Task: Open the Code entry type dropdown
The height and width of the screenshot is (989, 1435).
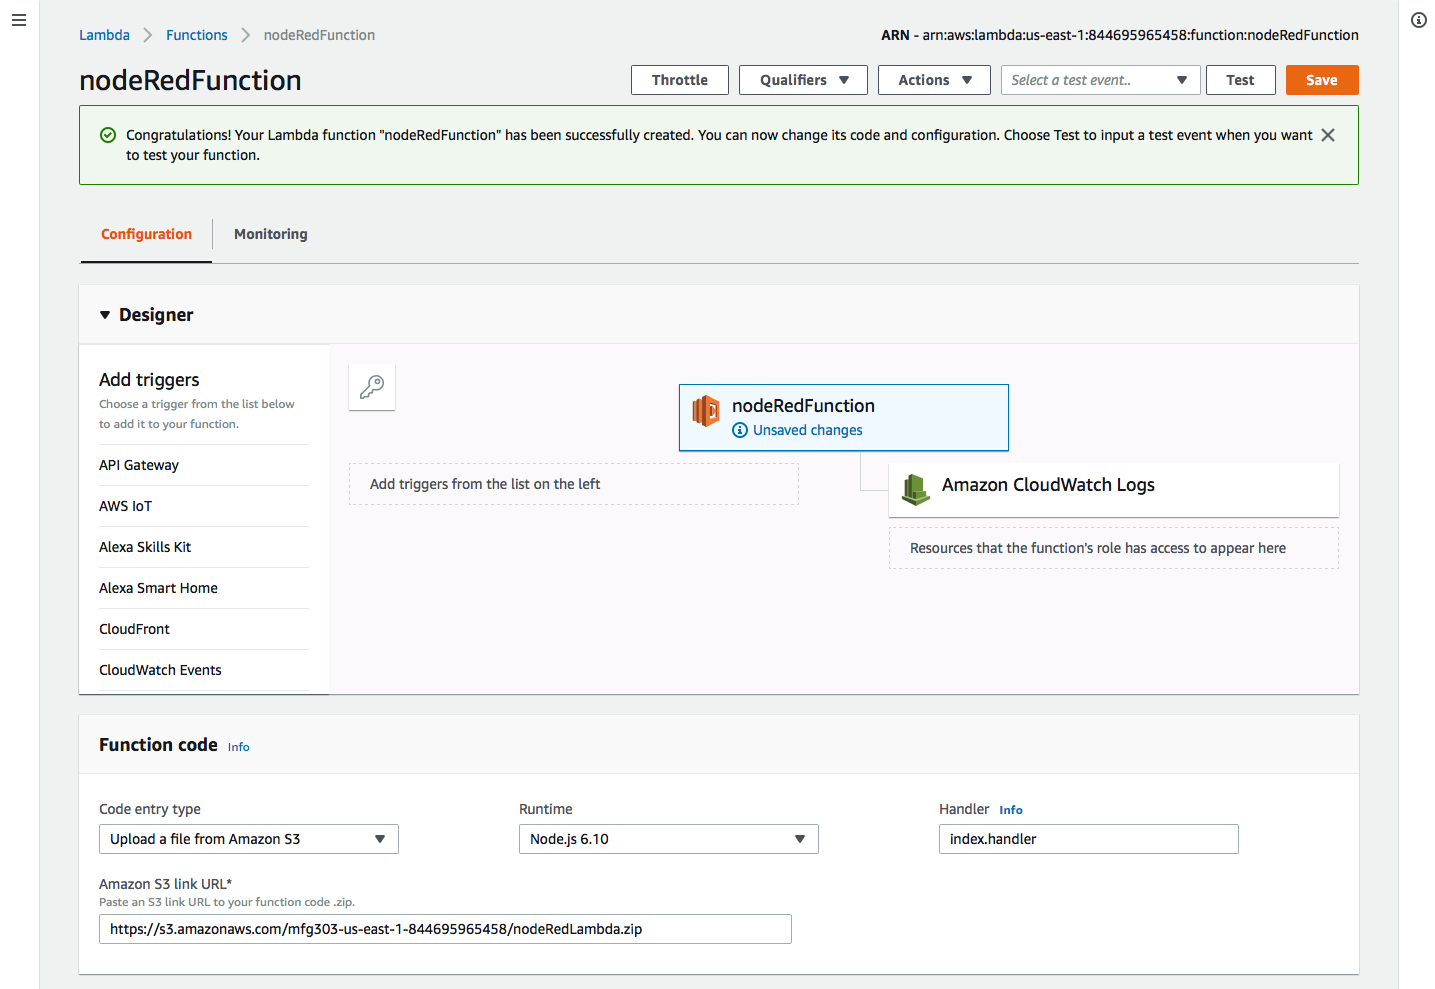Action: coord(249,839)
